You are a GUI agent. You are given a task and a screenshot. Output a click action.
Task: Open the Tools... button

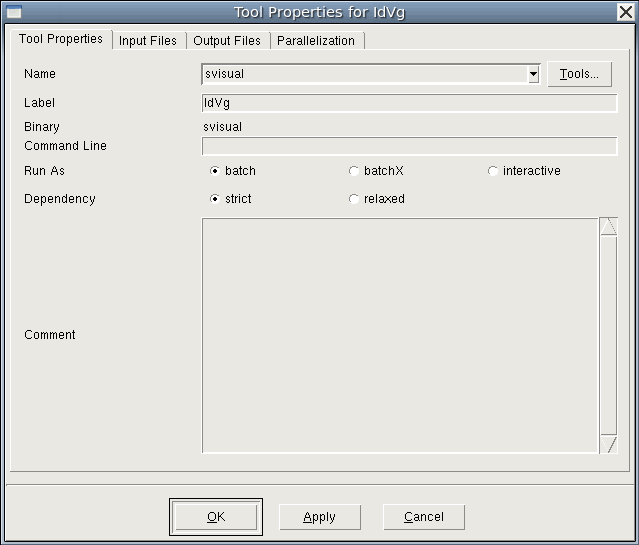[579, 74]
